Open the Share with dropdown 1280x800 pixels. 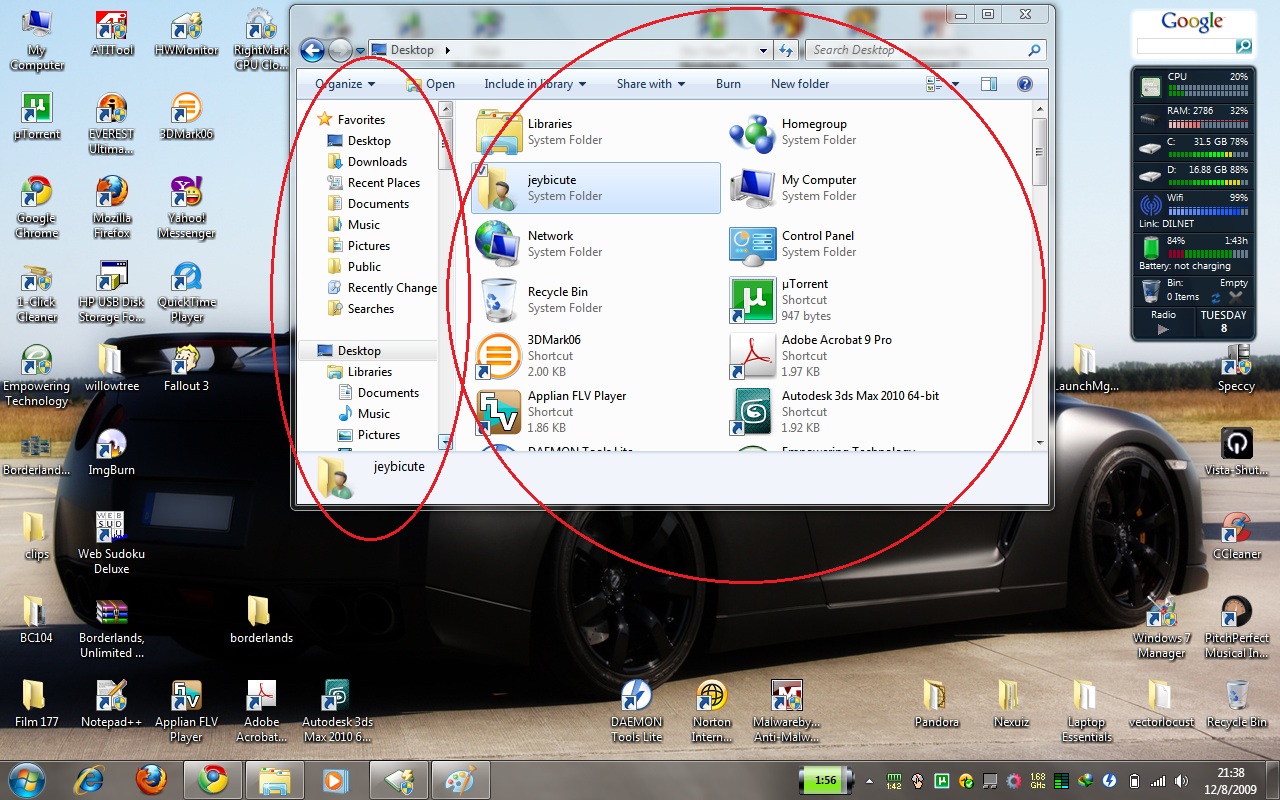[x=651, y=84]
